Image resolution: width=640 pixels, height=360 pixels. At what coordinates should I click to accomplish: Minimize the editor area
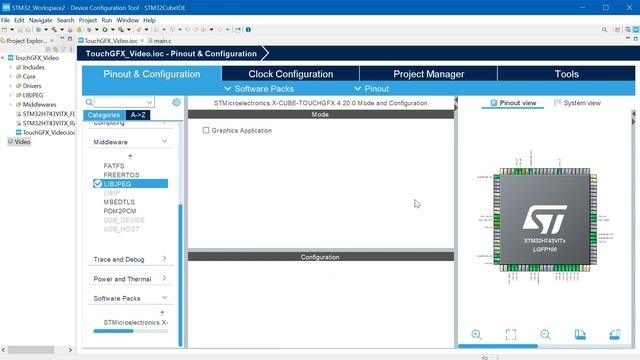[x=628, y=38]
